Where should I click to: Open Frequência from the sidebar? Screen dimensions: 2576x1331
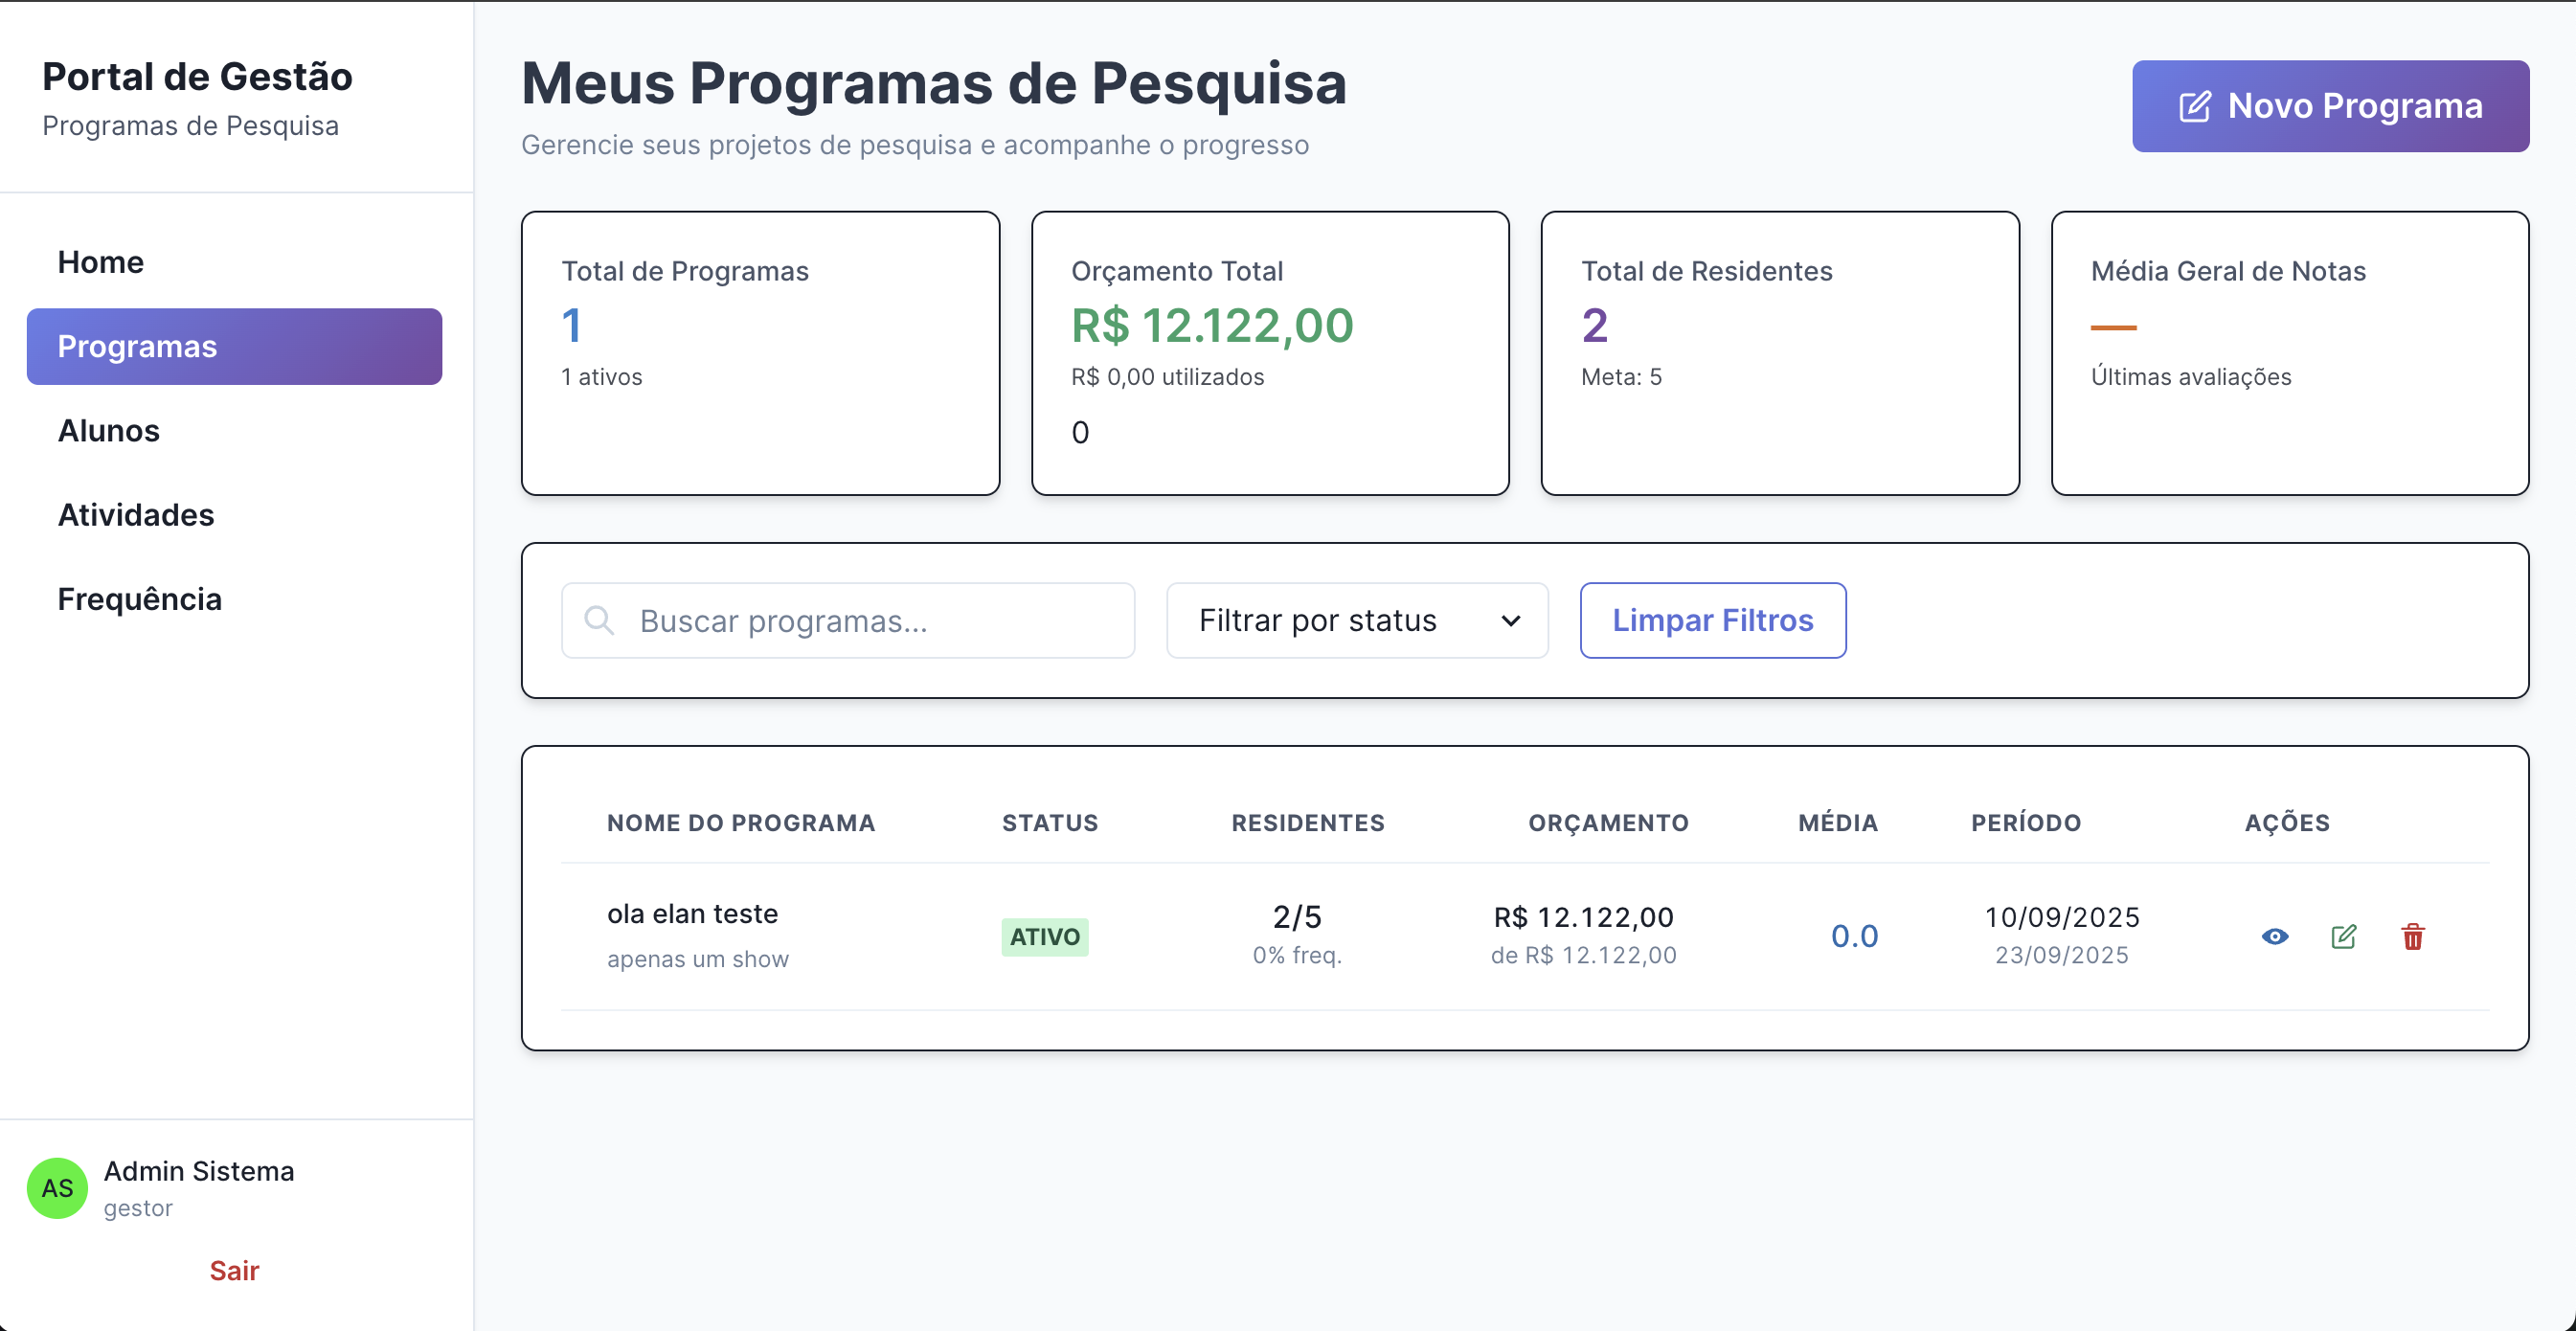(x=140, y=599)
